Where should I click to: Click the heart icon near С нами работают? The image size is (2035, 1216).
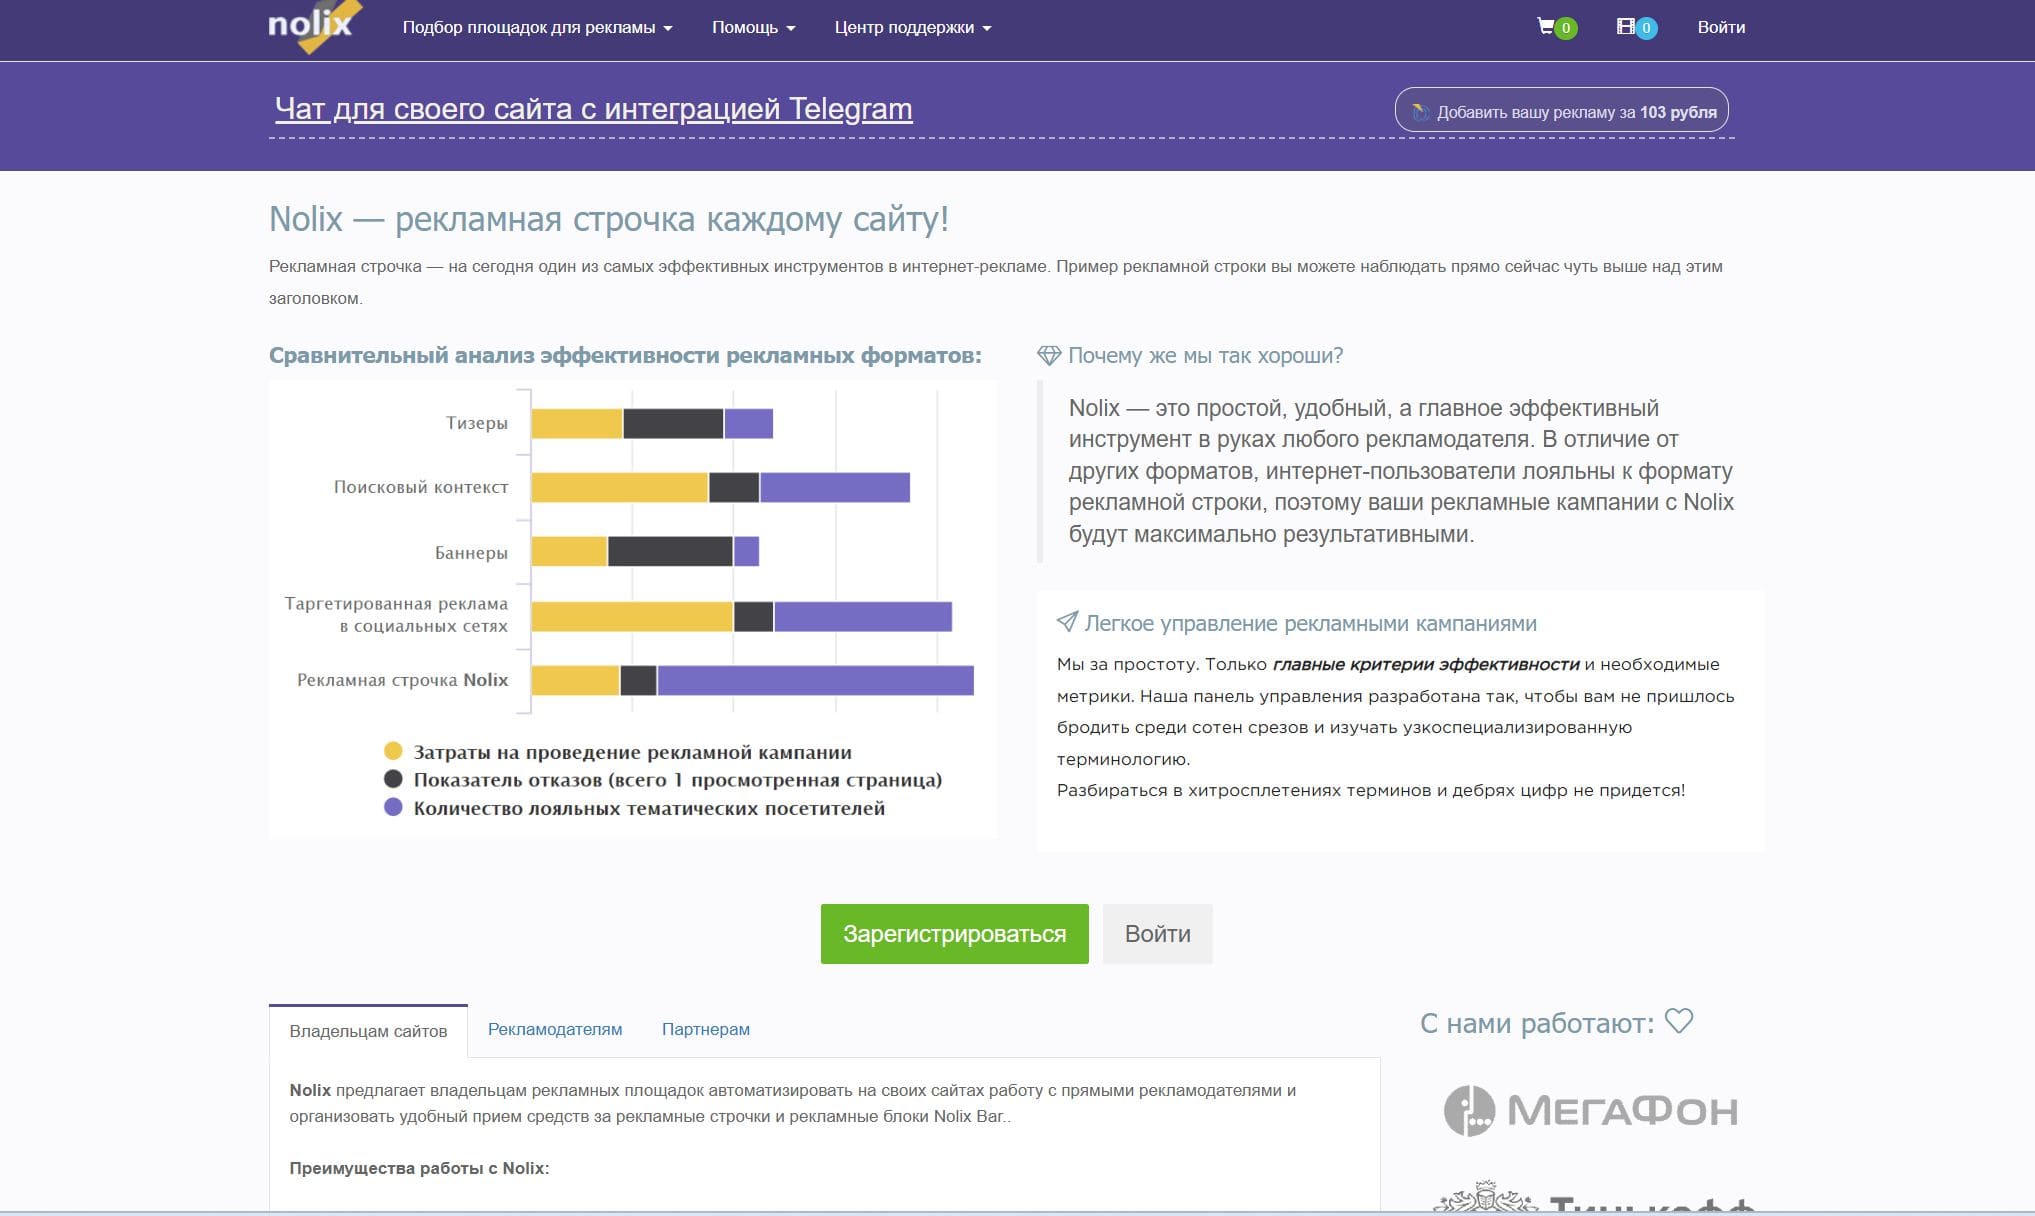pyautogui.click(x=1679, y=1021)
